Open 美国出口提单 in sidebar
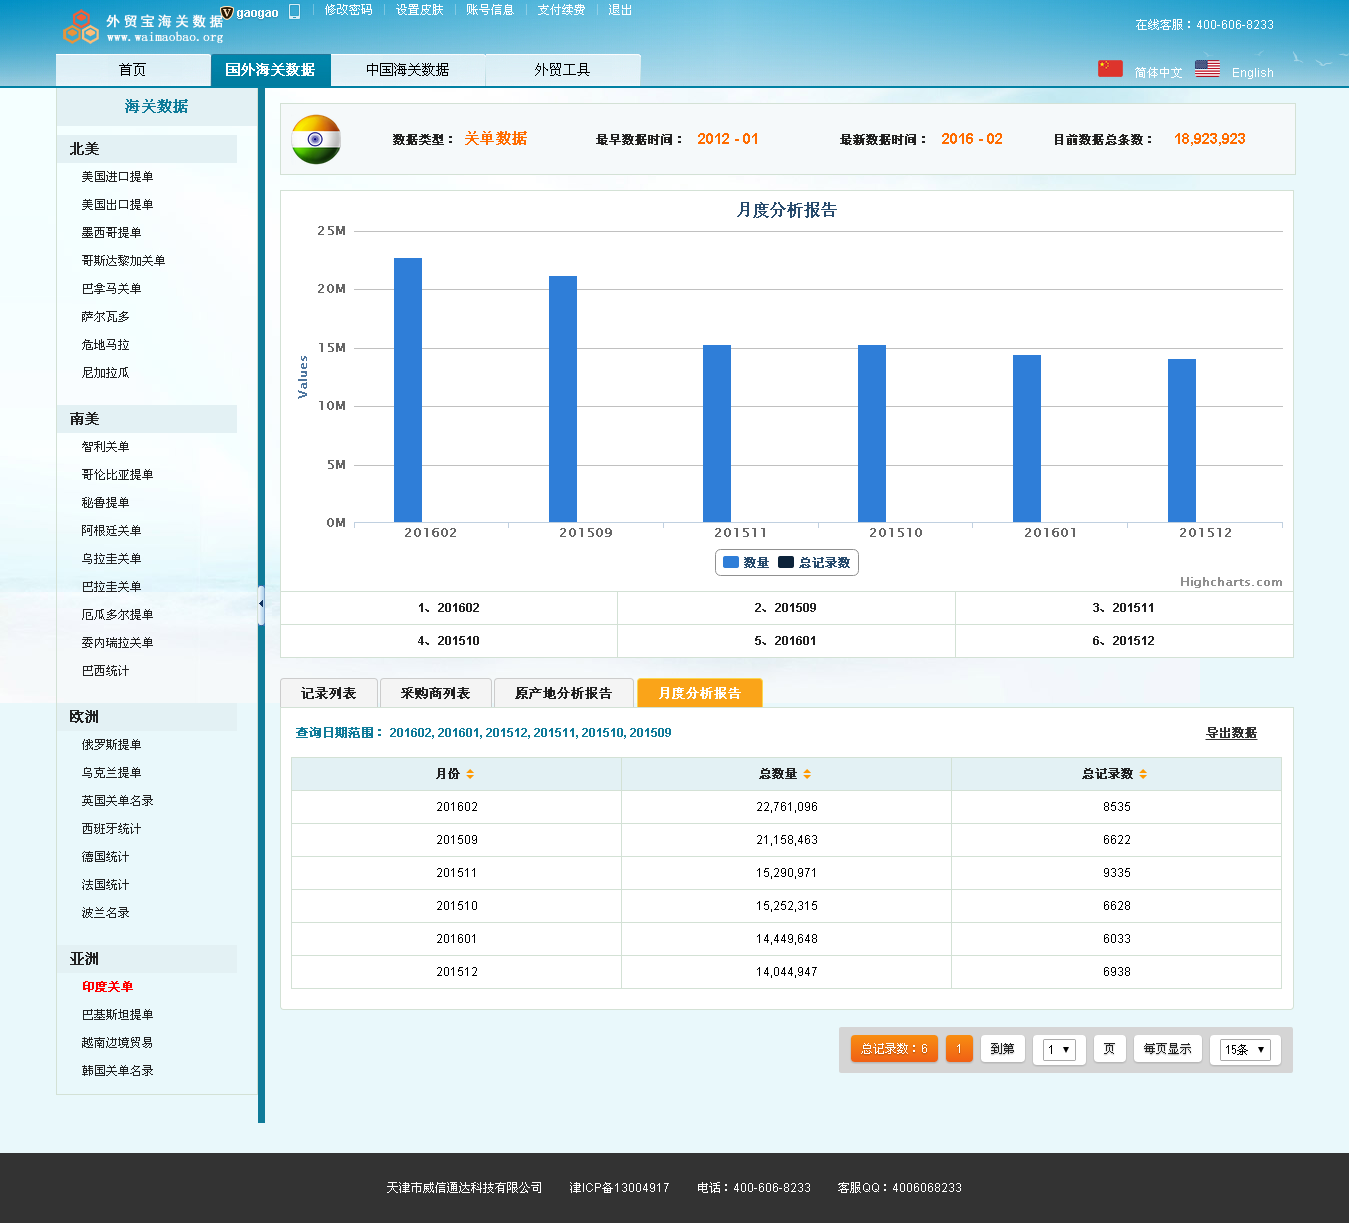 click(117, 205)
